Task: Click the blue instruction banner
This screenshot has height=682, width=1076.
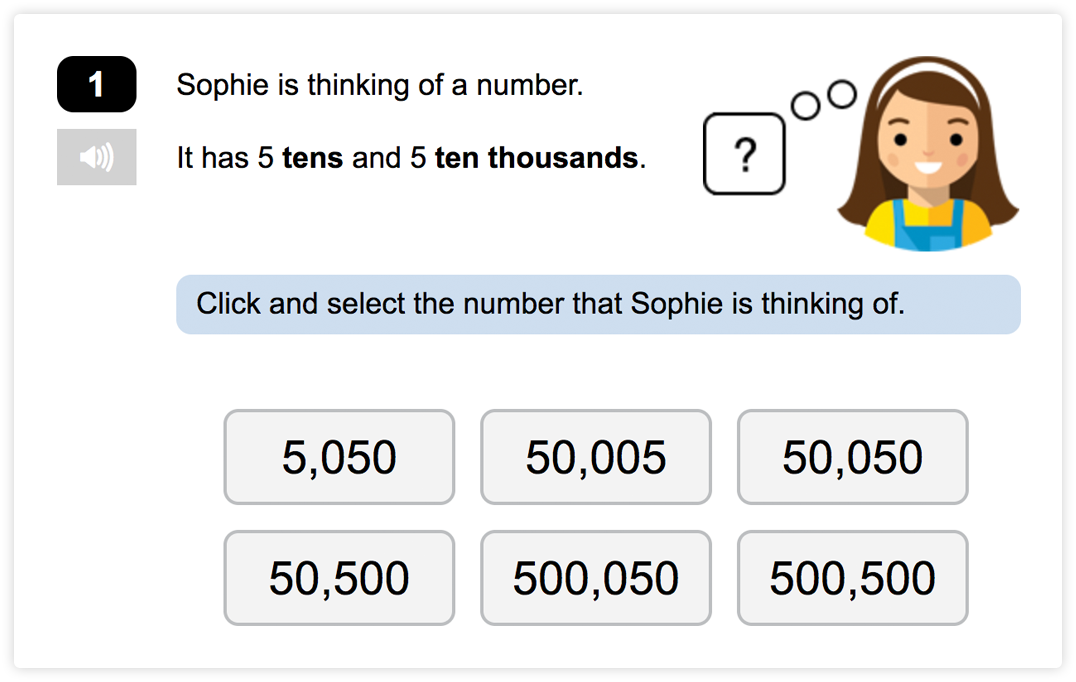Action: [598, 304]
